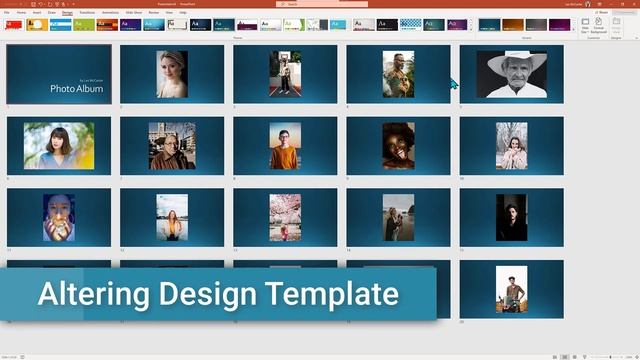This screenshot has height=360, width=640.
Task: Select slide of boy in orange sweater
Action: 285,146
